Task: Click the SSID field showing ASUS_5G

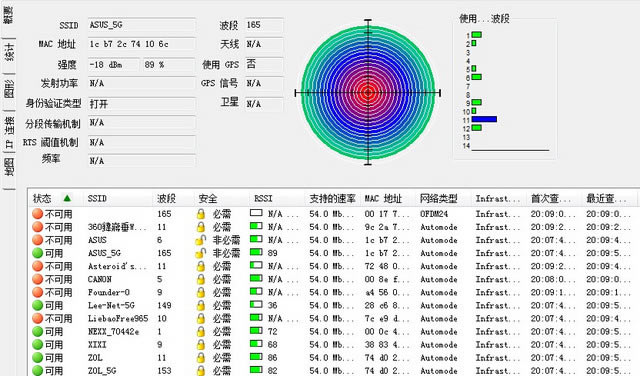Action: (142, 25)
